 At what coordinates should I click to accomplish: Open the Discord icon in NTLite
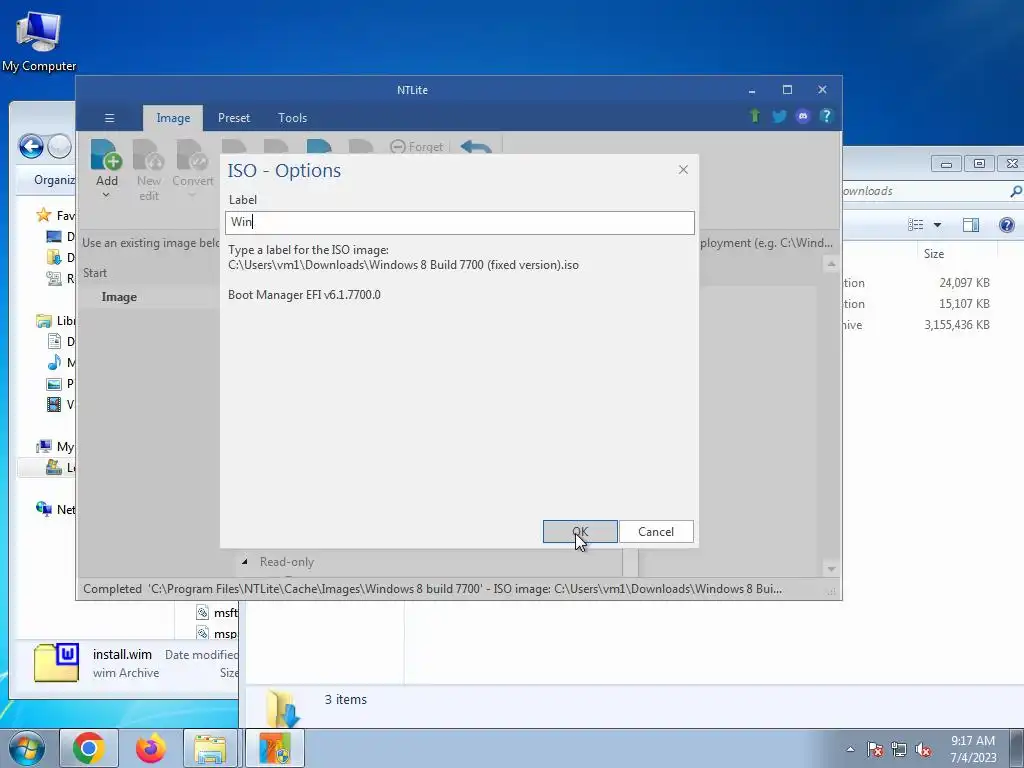[x=803, y=116]
